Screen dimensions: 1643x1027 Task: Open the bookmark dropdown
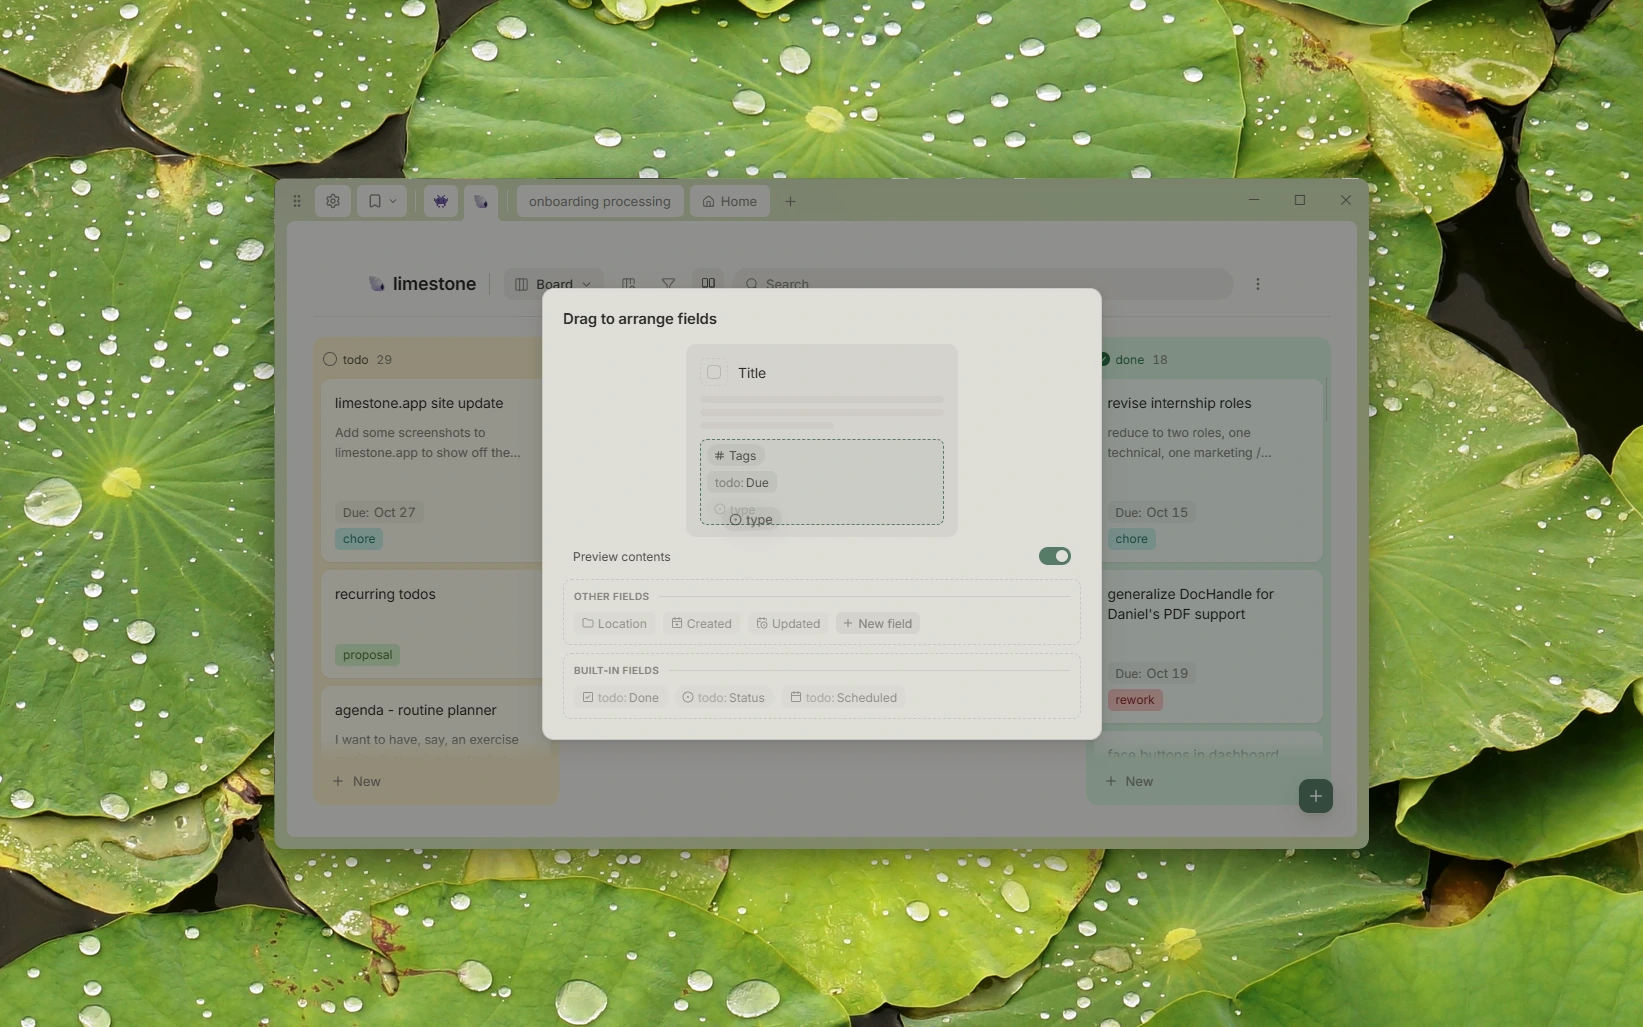click(382, 201)
